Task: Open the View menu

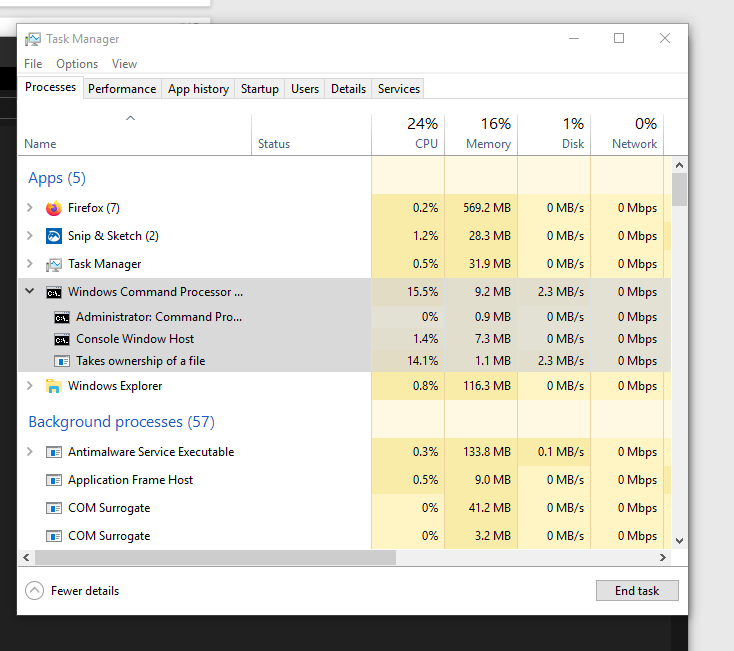Action: [125, 64]
